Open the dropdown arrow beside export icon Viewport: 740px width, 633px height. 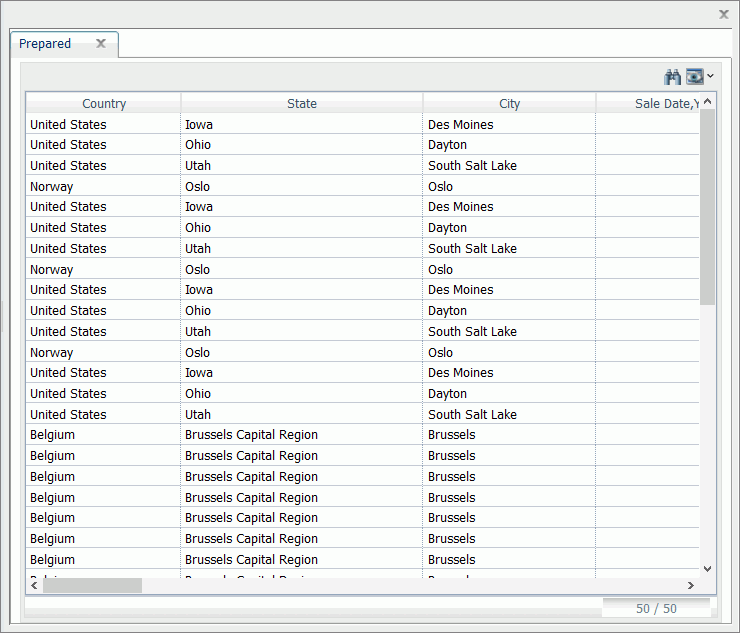point(710,76)
